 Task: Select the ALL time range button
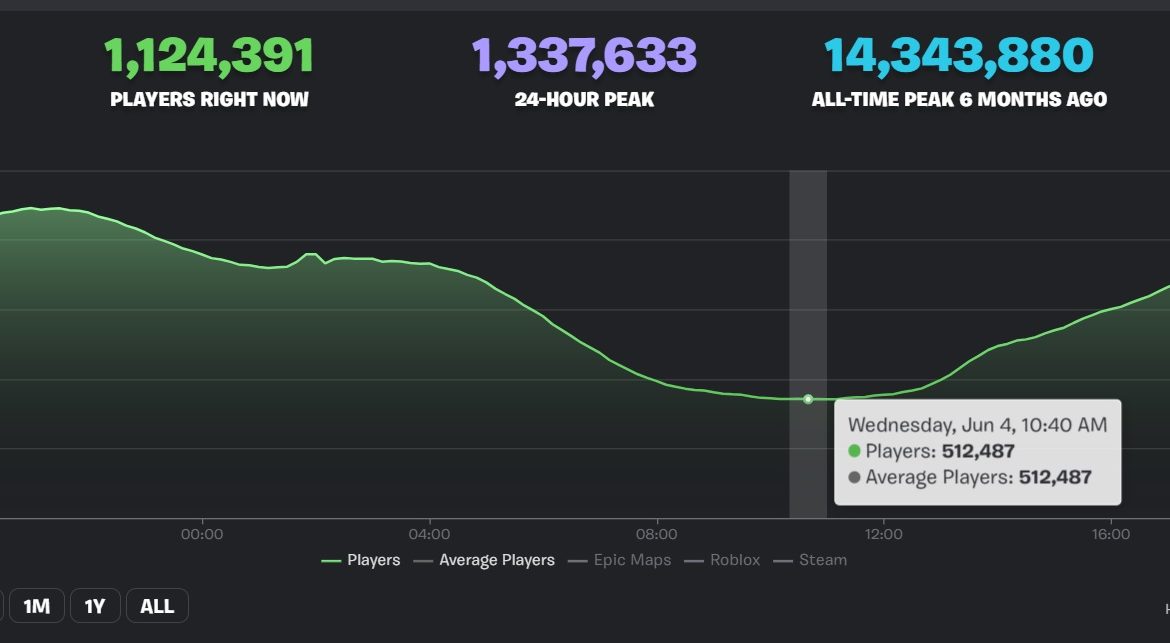[x=157, y=606]
